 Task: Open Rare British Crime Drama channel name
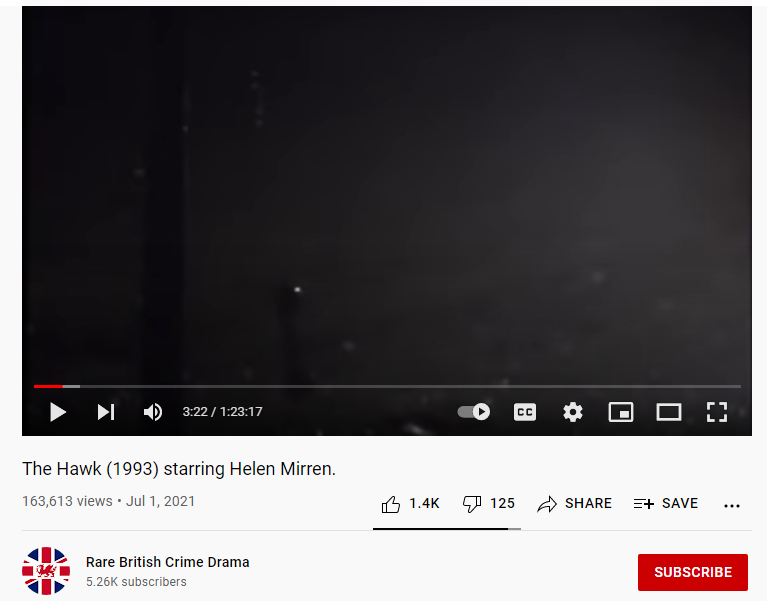click(167, 562)
